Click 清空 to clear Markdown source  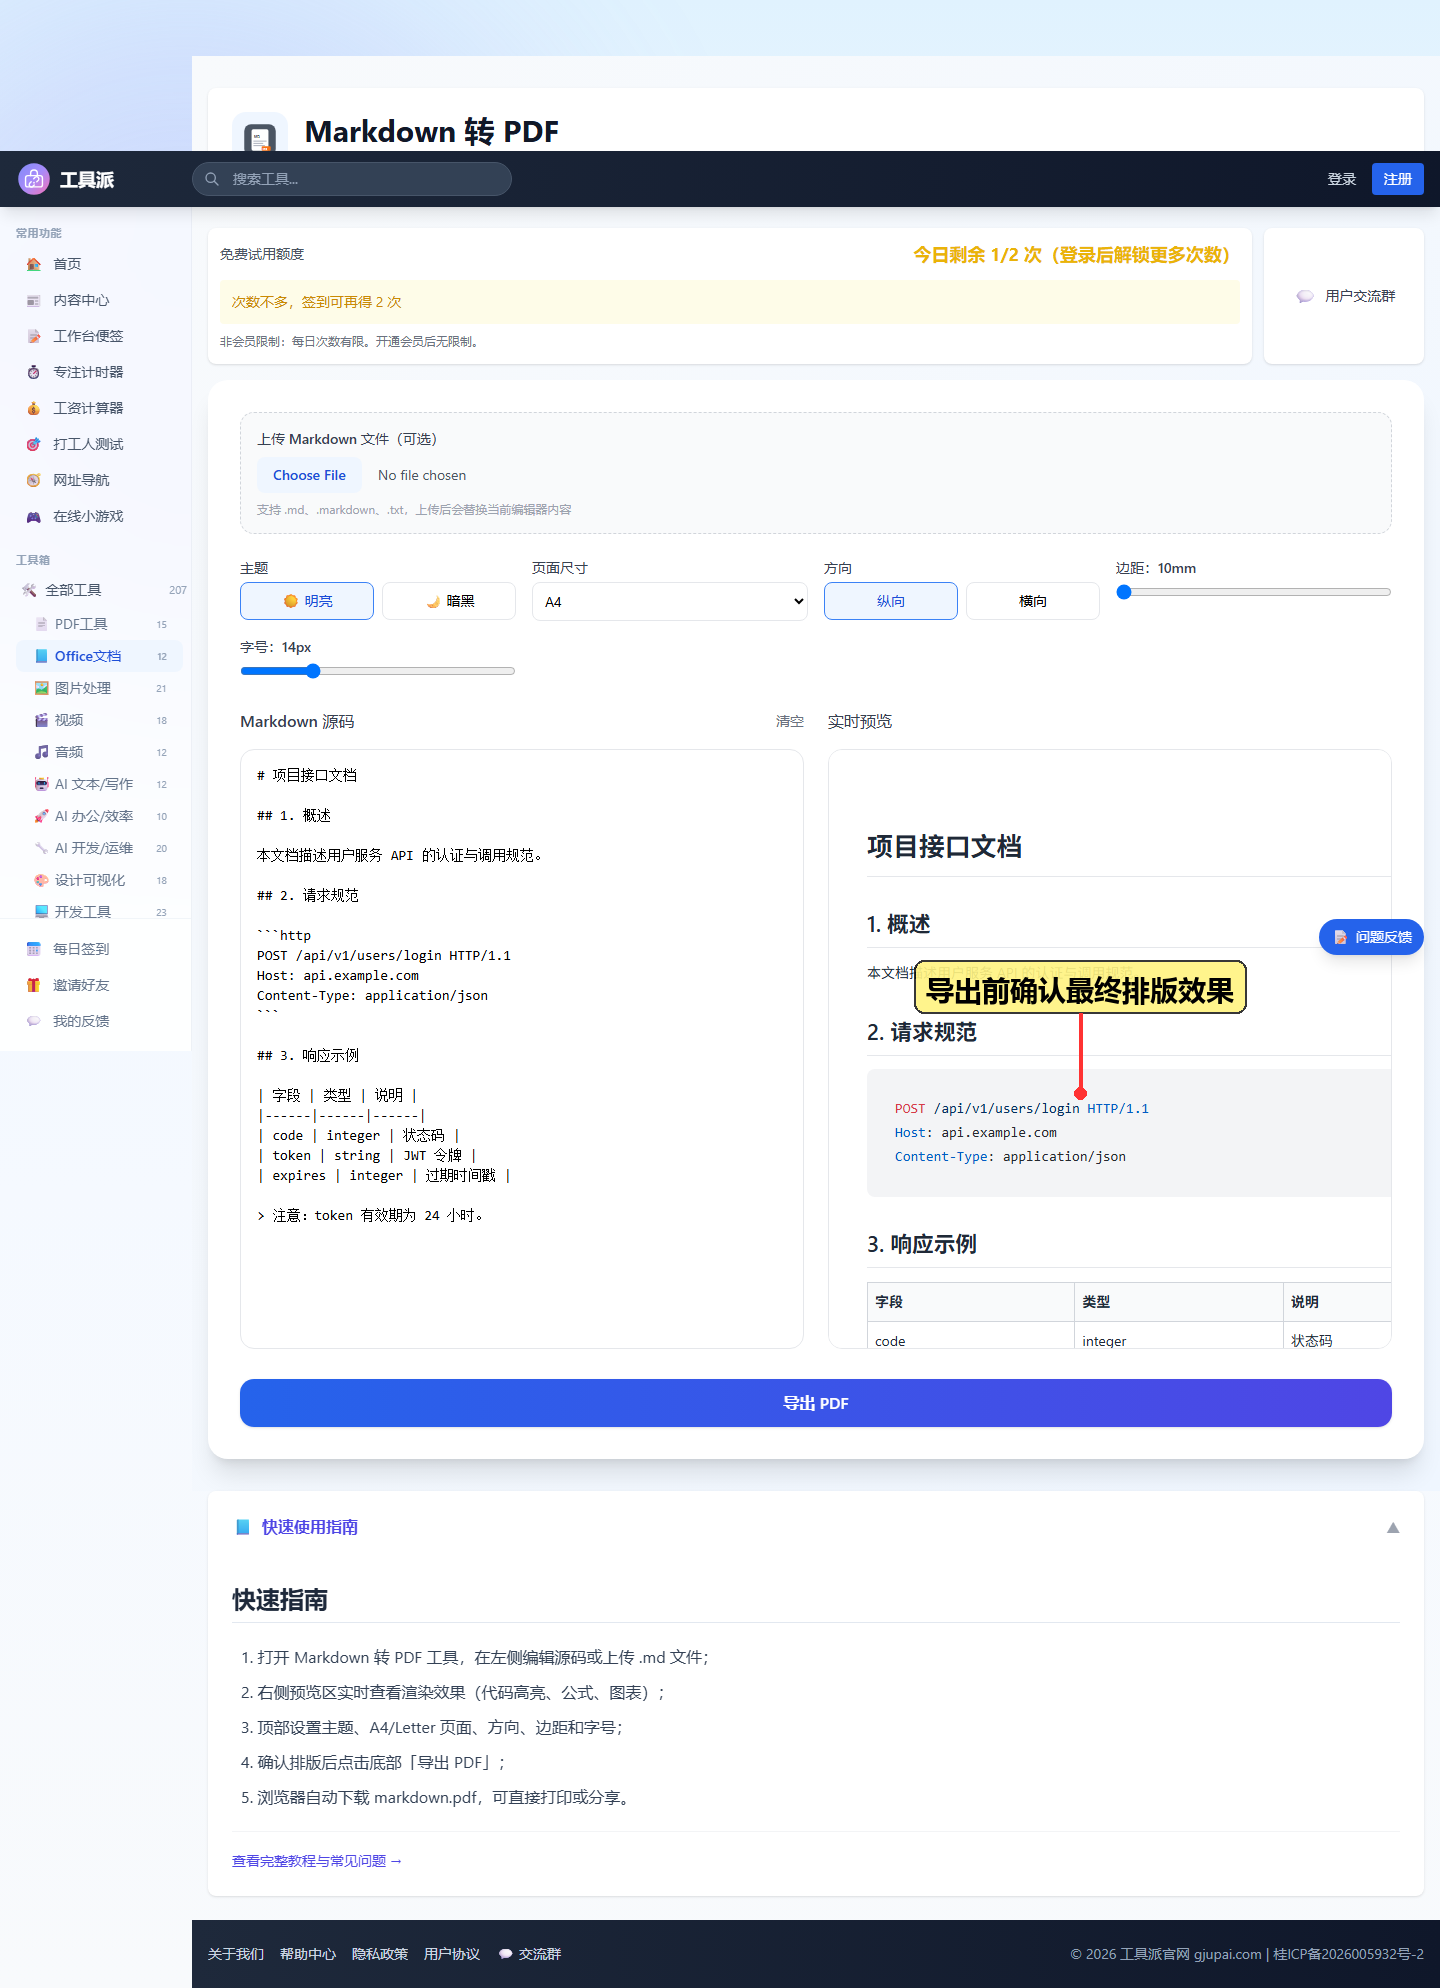point(790,721)
